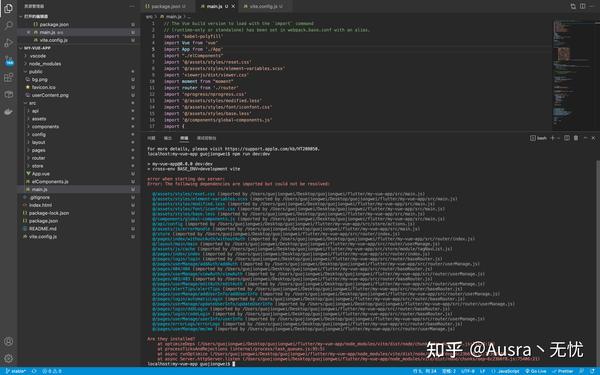This screenshot has width=600, height=375.
Task: Open errors and warnings count in status bar
Action: click(x=52, y=371)
